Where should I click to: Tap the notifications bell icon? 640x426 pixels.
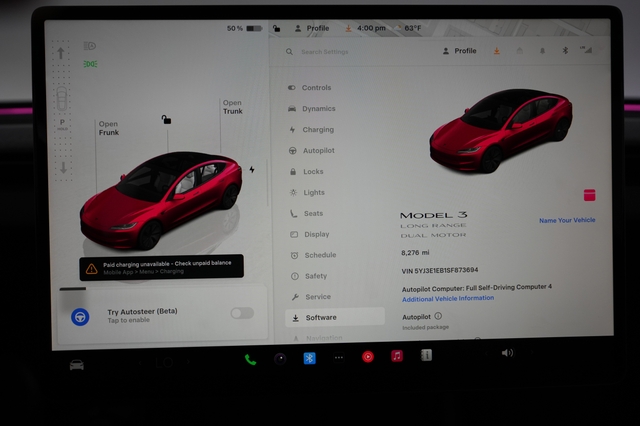coord(542,51)
